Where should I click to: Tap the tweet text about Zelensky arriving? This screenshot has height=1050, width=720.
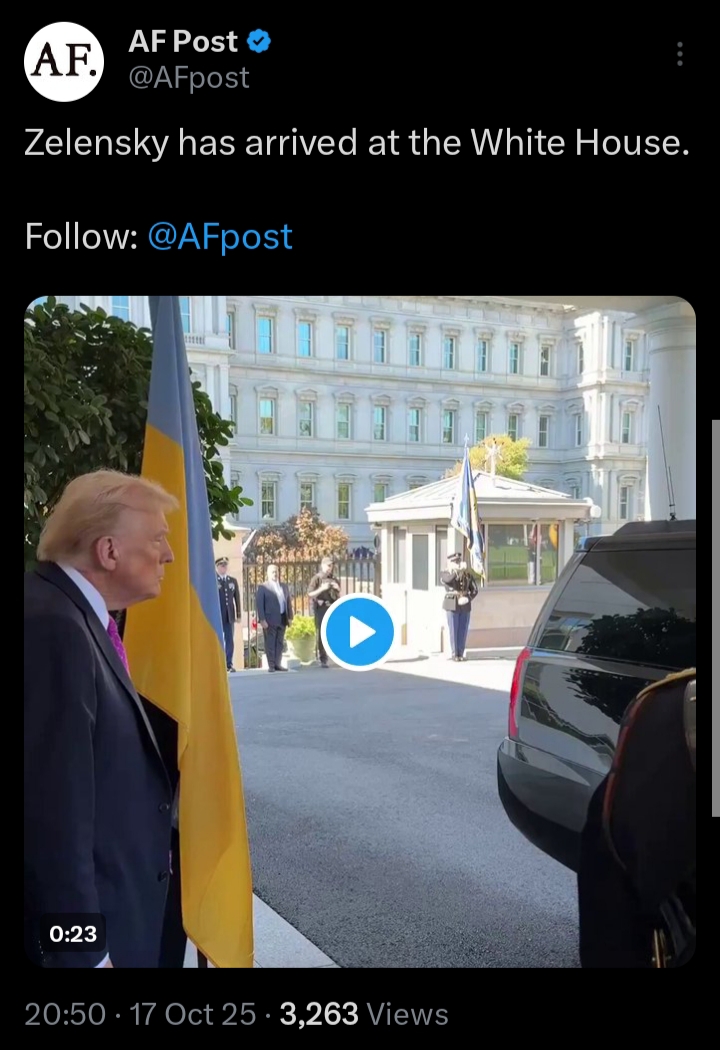coord(356,143)
